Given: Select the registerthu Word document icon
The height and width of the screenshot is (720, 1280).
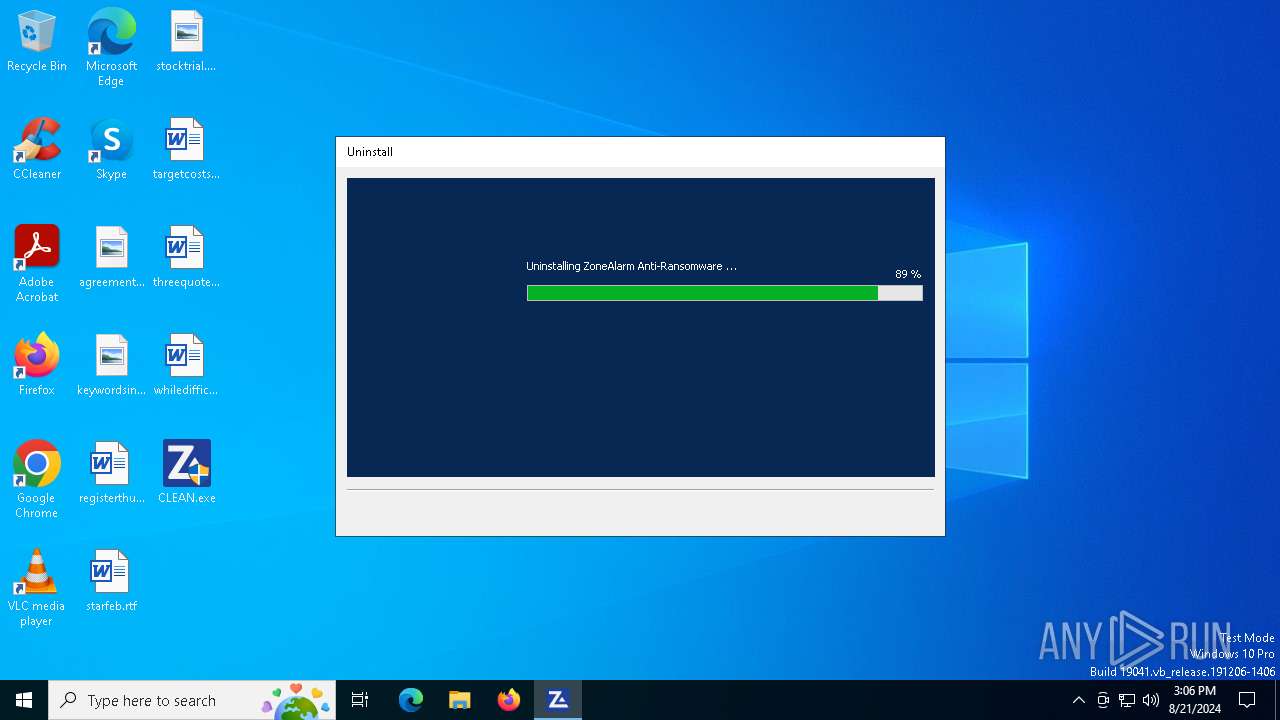Looking at the screenshot, I should tap(111, 474).
